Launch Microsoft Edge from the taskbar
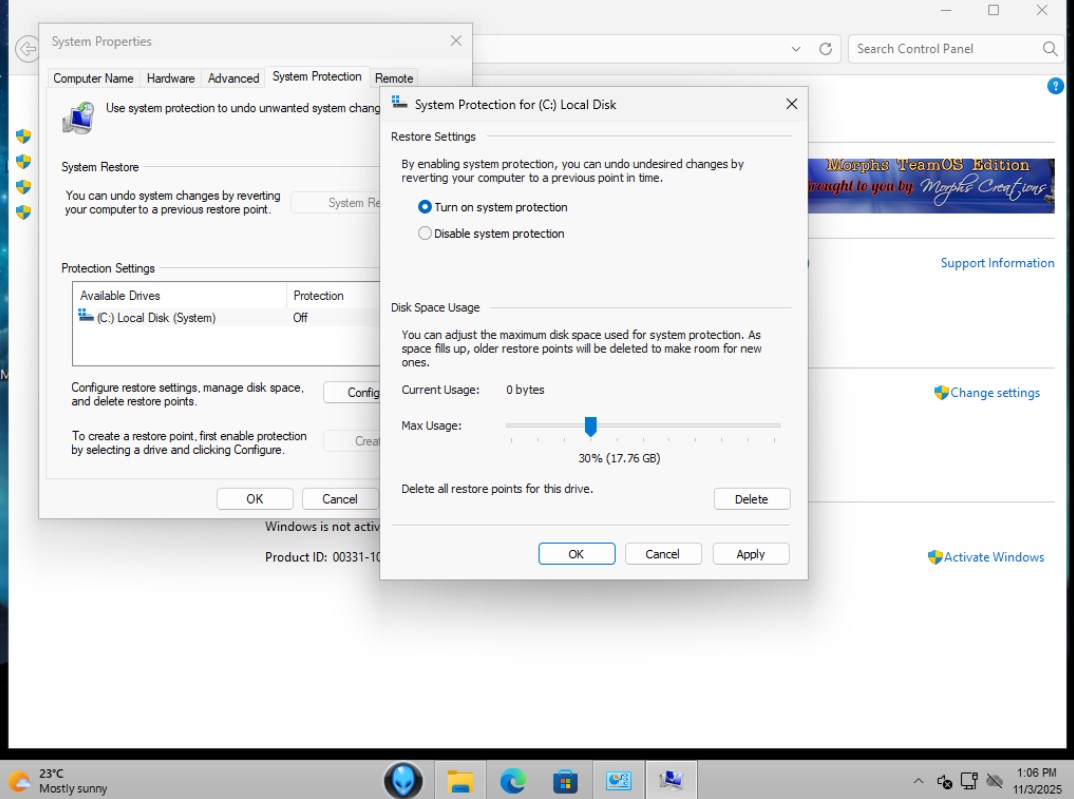 coord(512,781)
